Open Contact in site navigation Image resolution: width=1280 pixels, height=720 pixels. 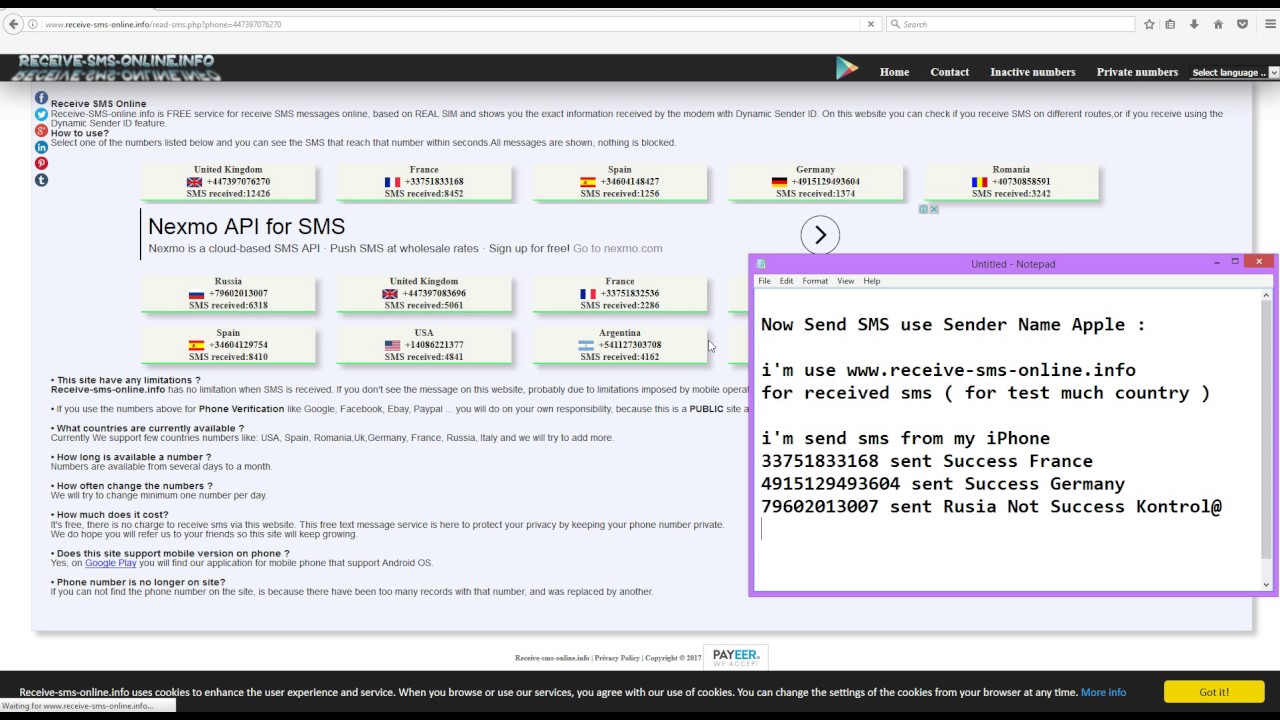point(949,72)
